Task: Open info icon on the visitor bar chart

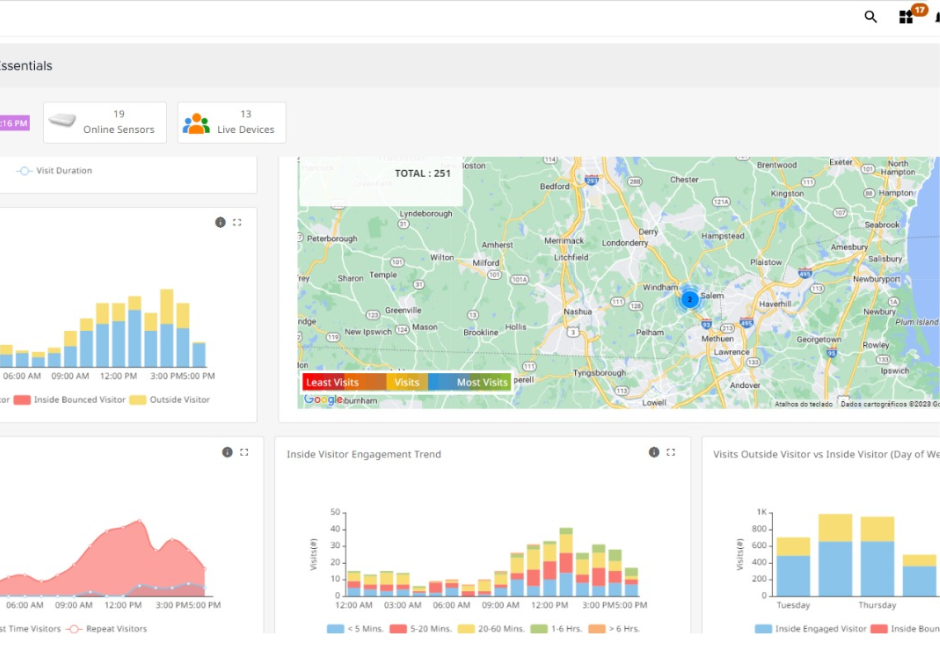Action: pos(220,222)
